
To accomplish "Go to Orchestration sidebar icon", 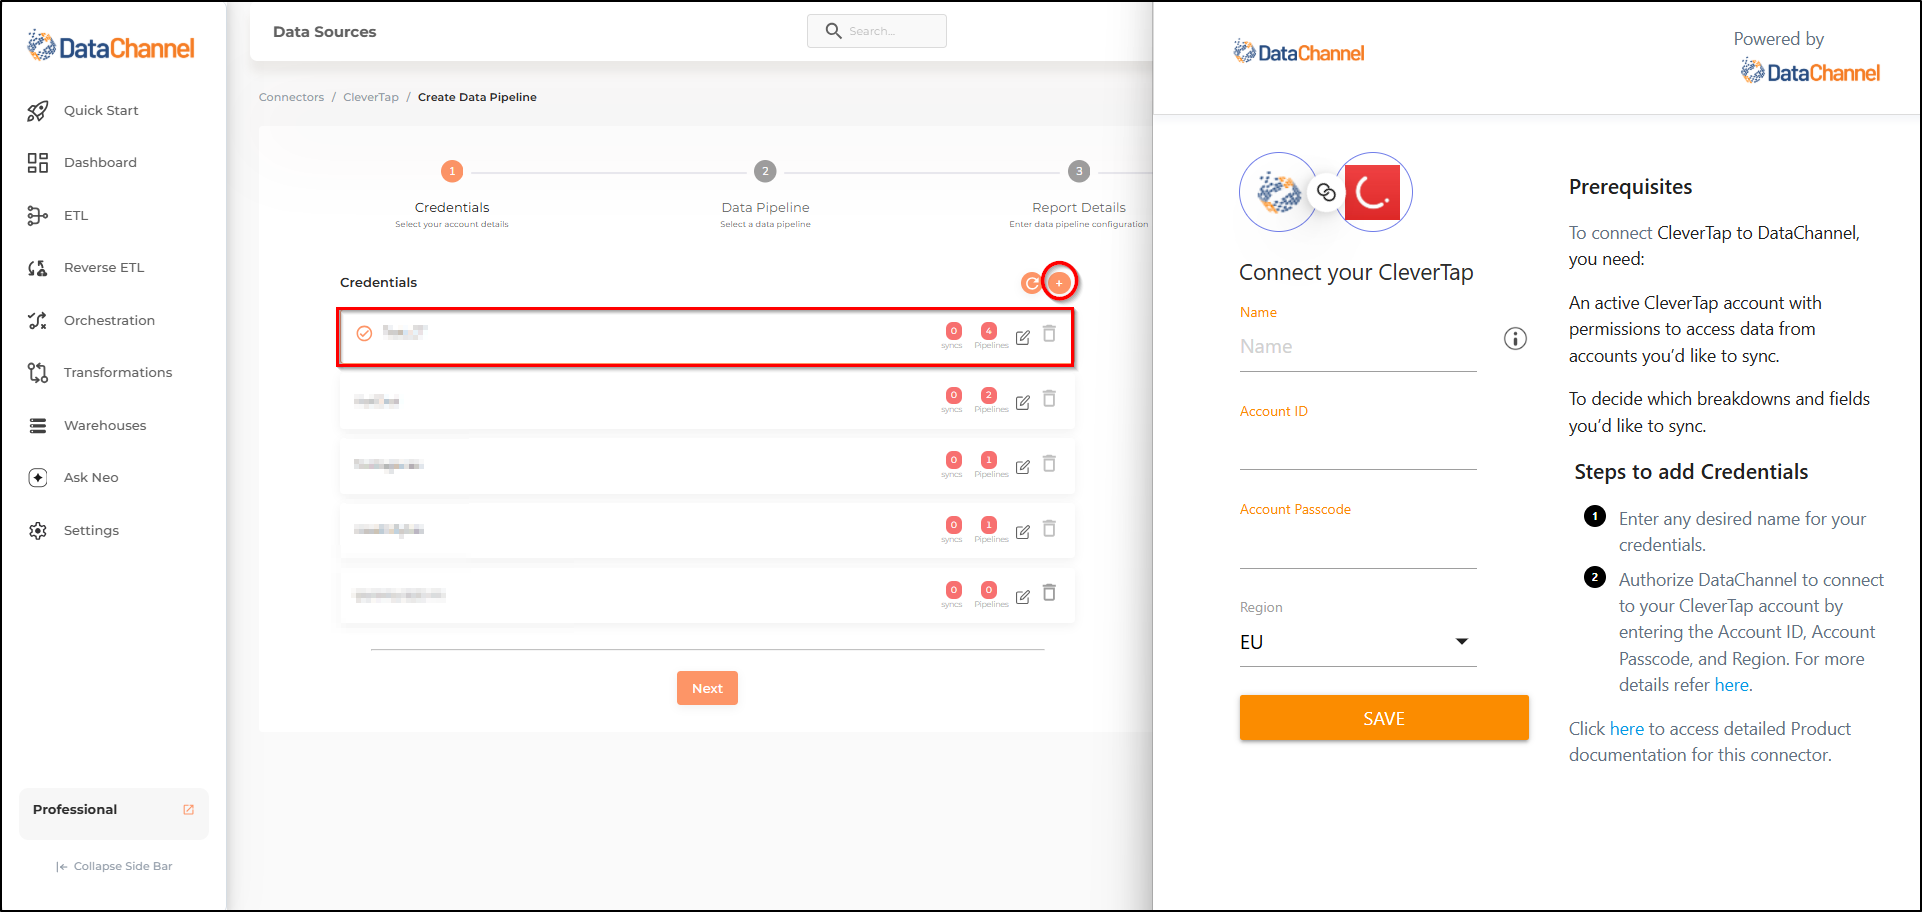I will coord(38,321).
